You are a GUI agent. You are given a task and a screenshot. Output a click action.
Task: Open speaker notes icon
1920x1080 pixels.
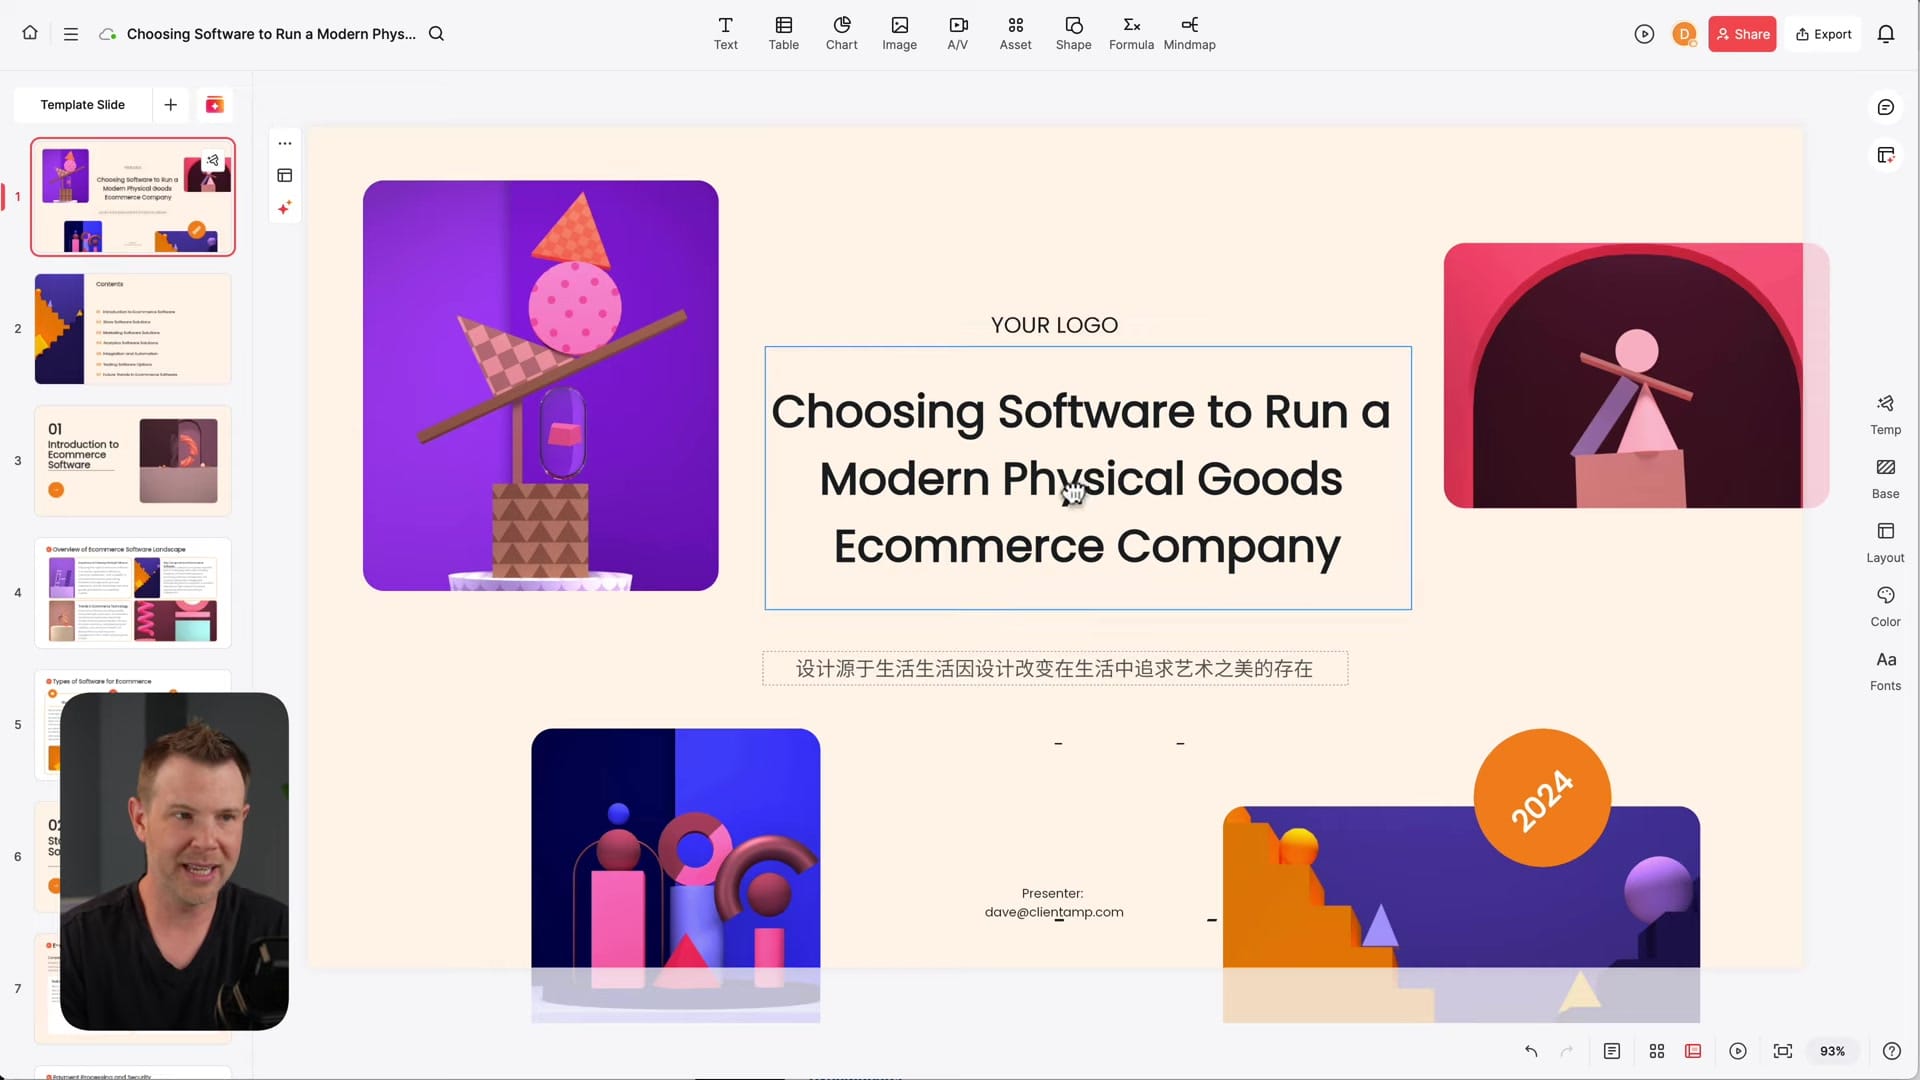(x=1612, y=1051)
